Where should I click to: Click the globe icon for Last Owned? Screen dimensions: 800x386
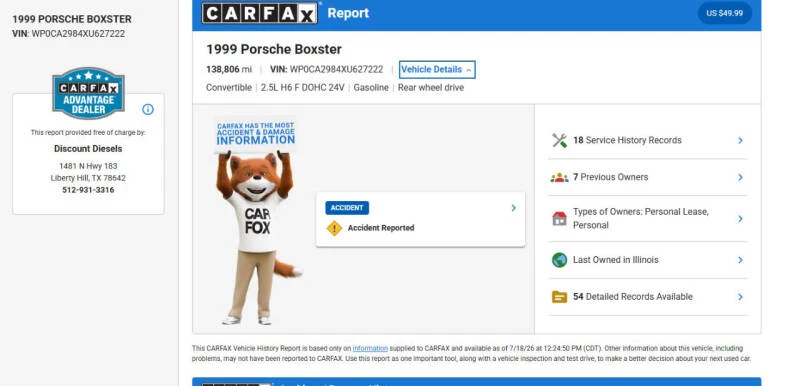tap(559, 260)
